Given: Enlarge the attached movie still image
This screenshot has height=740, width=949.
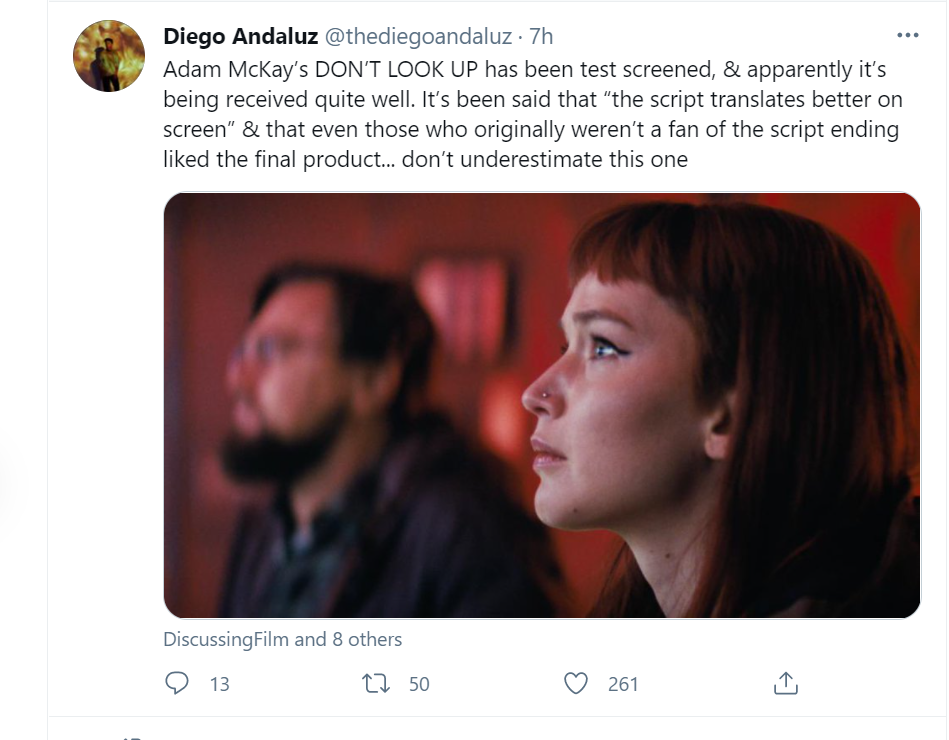Looking at the screenshot, I should (542, 405).
